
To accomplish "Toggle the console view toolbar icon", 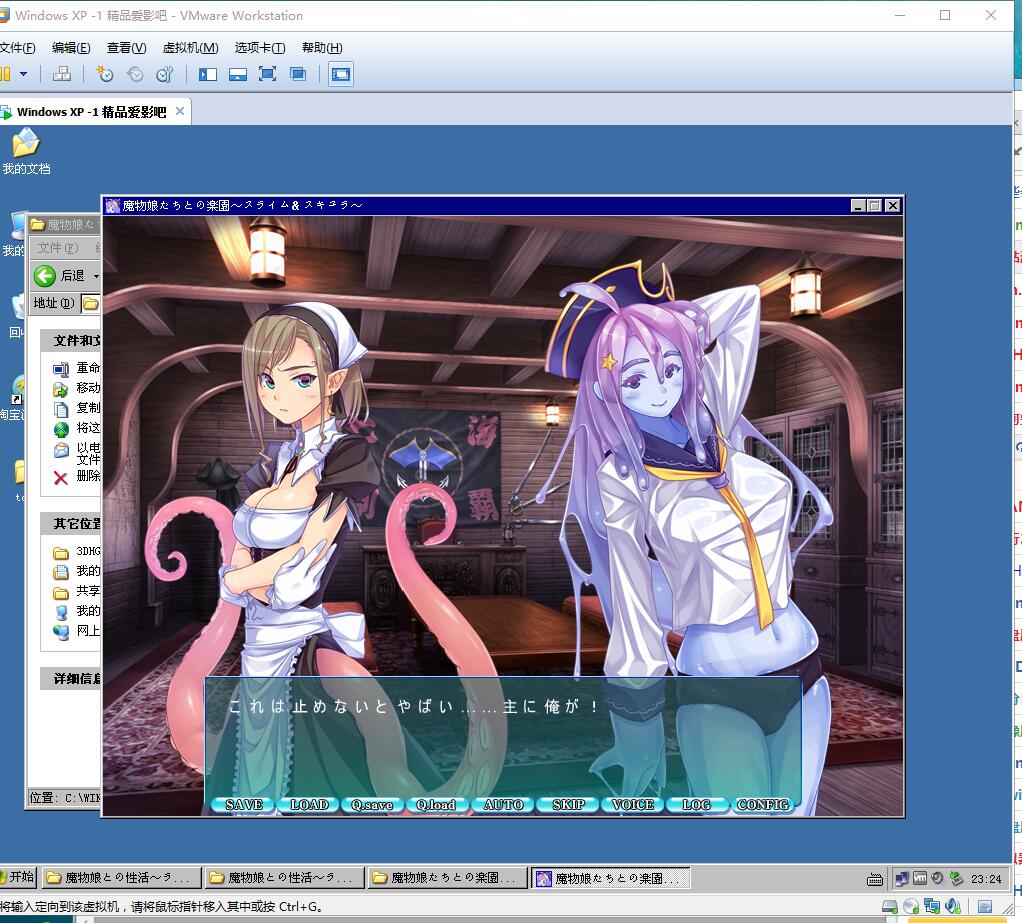I will [x=341, y=74].
